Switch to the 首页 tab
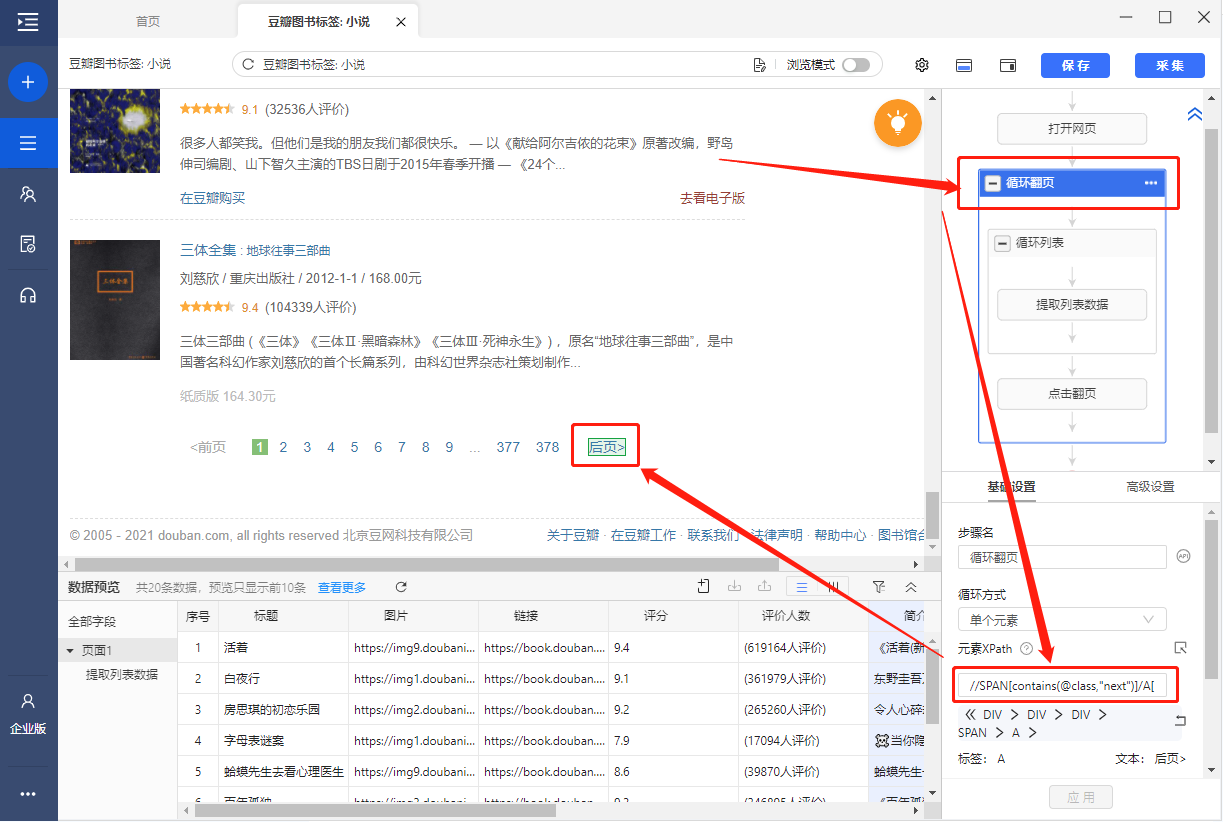 [148, 21]
